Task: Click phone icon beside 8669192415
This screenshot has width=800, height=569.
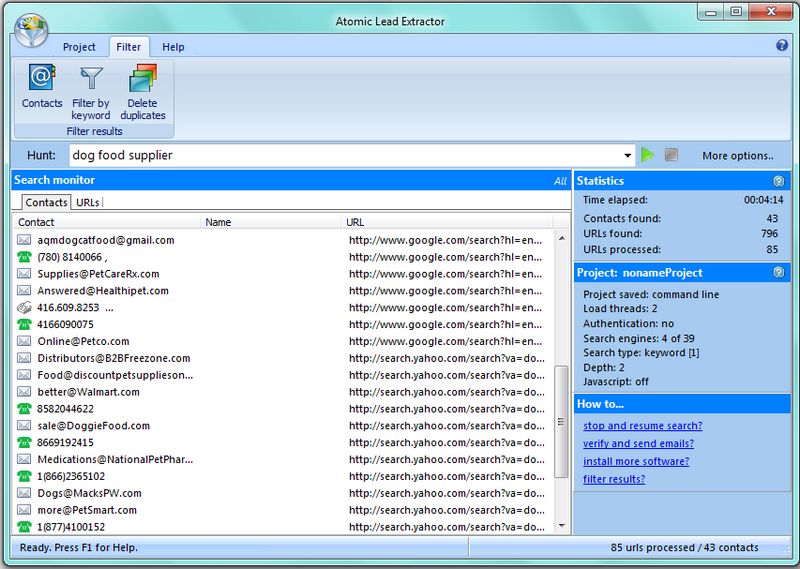Action: (24, 442)
